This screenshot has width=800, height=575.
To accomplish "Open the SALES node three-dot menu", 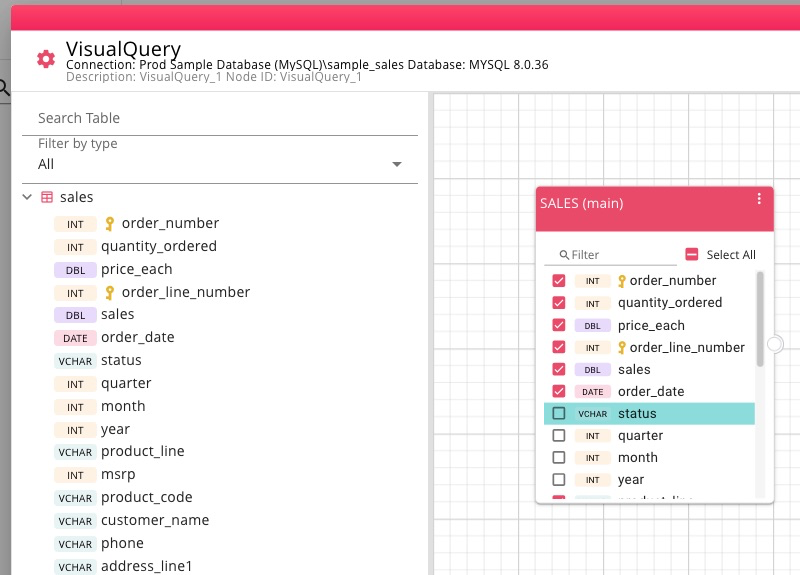I will coord(759,198).
